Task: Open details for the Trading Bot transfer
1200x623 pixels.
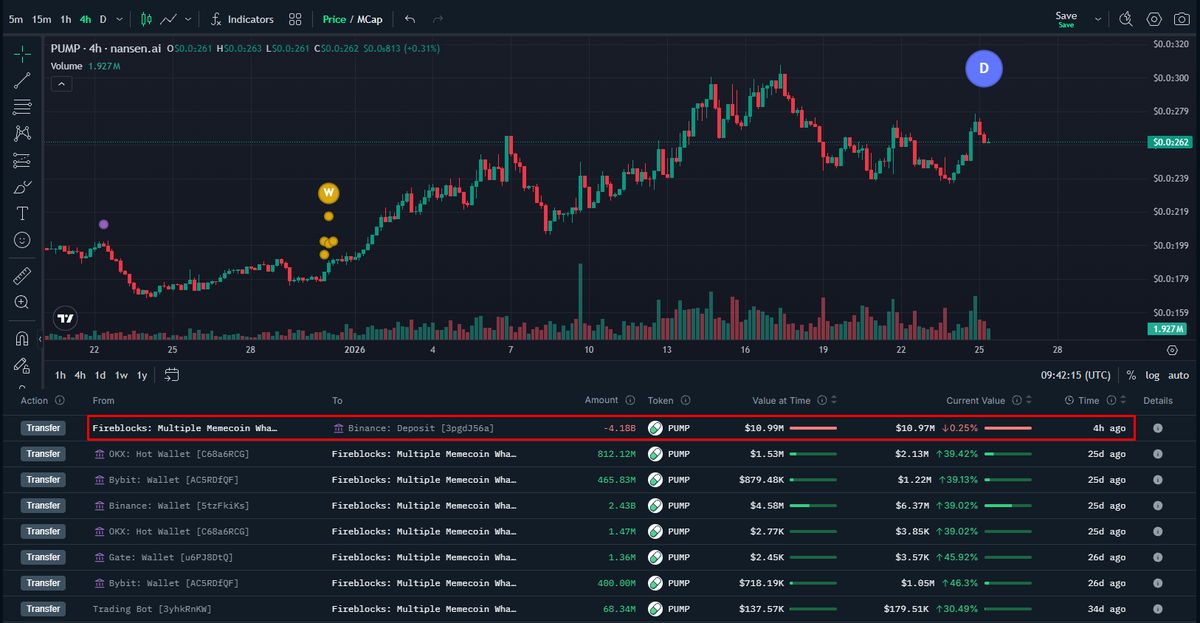Action: click(x=1158, y=609)
